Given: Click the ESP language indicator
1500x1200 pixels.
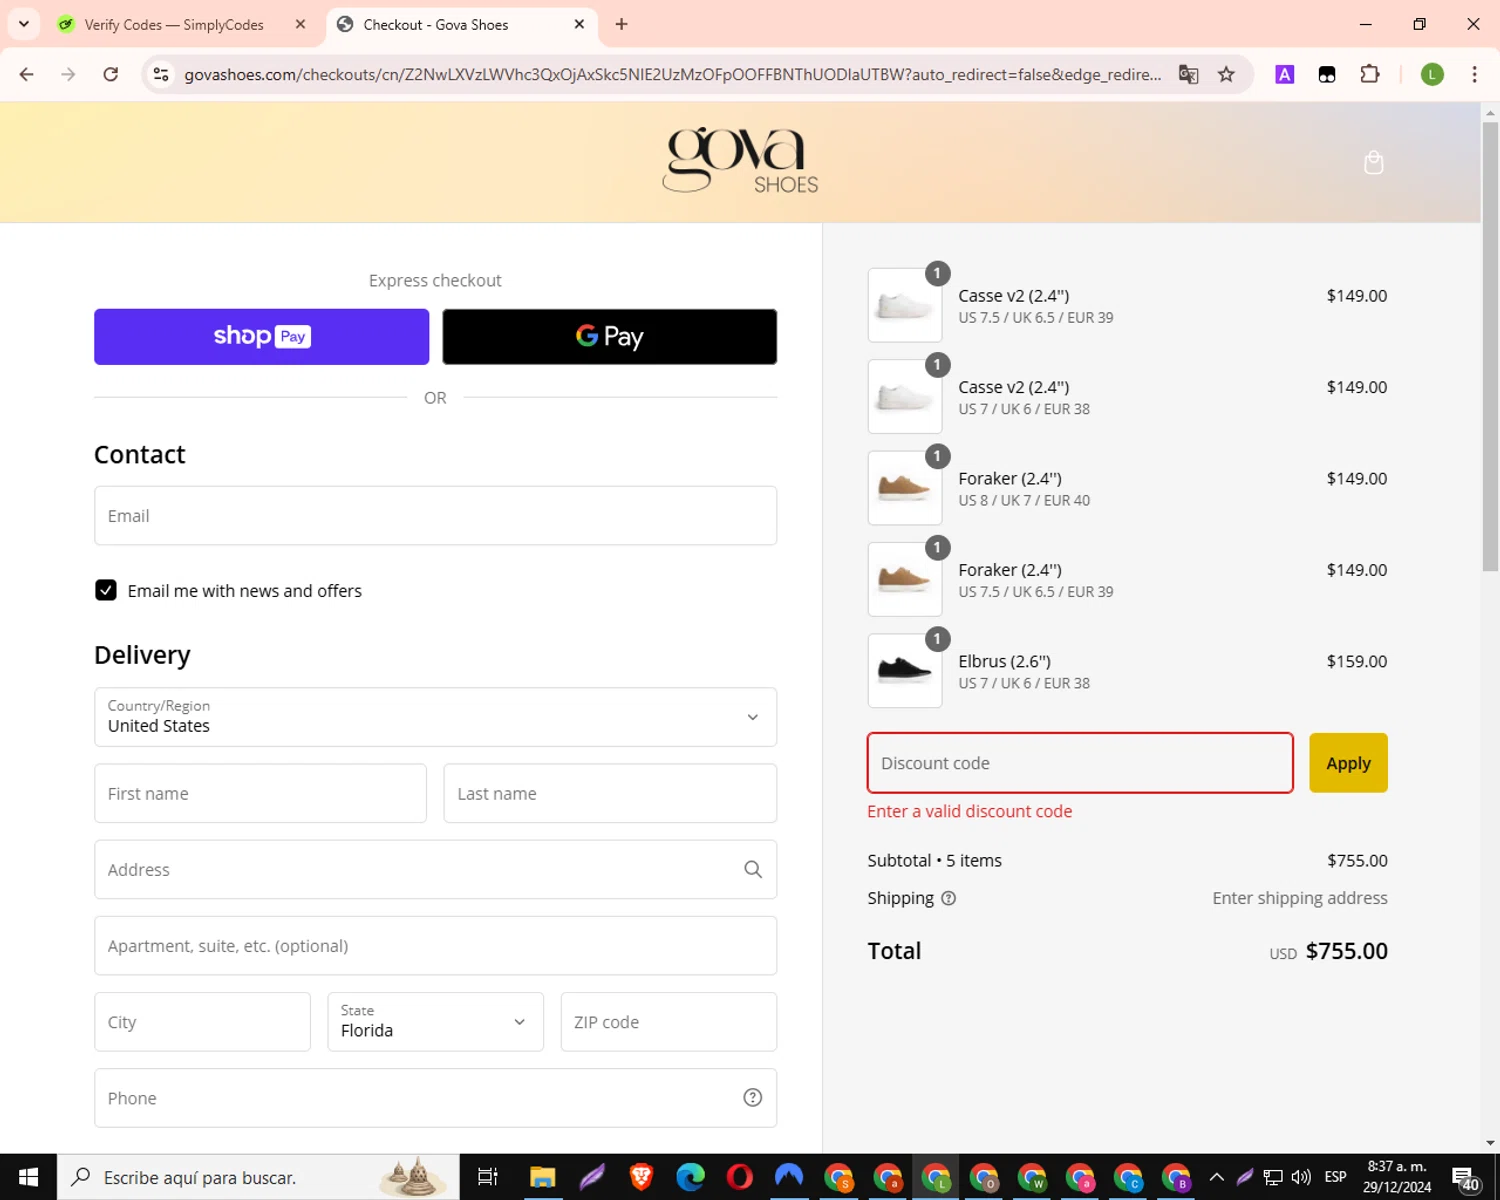Looking at the screenshot, I should 1335,1177.
